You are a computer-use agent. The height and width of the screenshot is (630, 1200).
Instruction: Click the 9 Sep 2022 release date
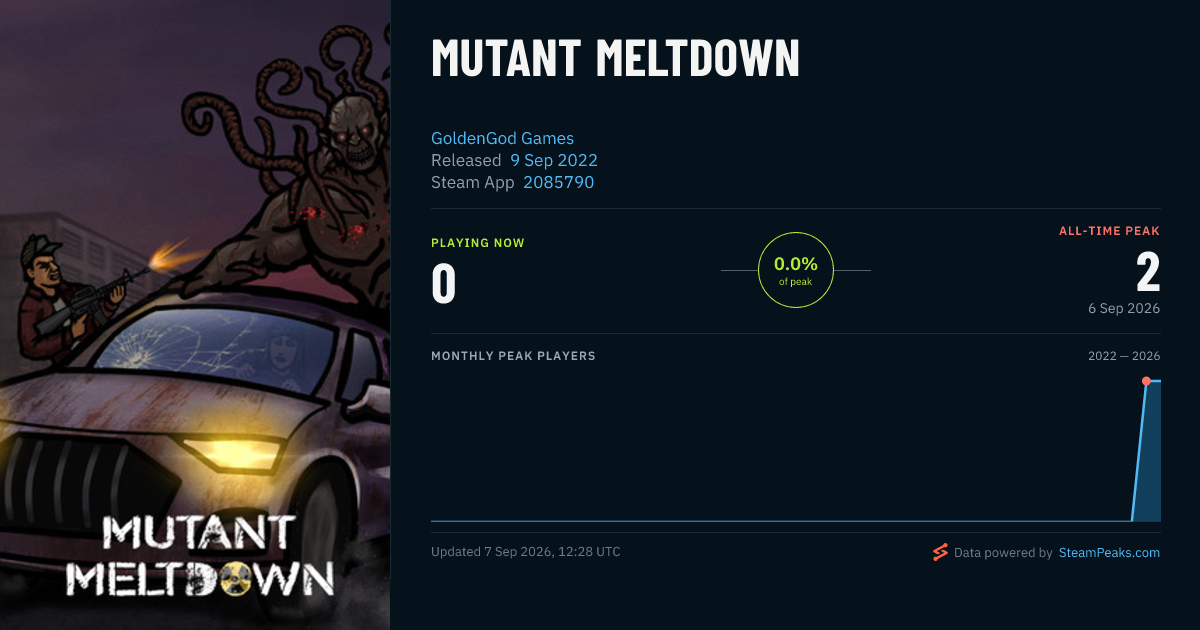point(554,160)
